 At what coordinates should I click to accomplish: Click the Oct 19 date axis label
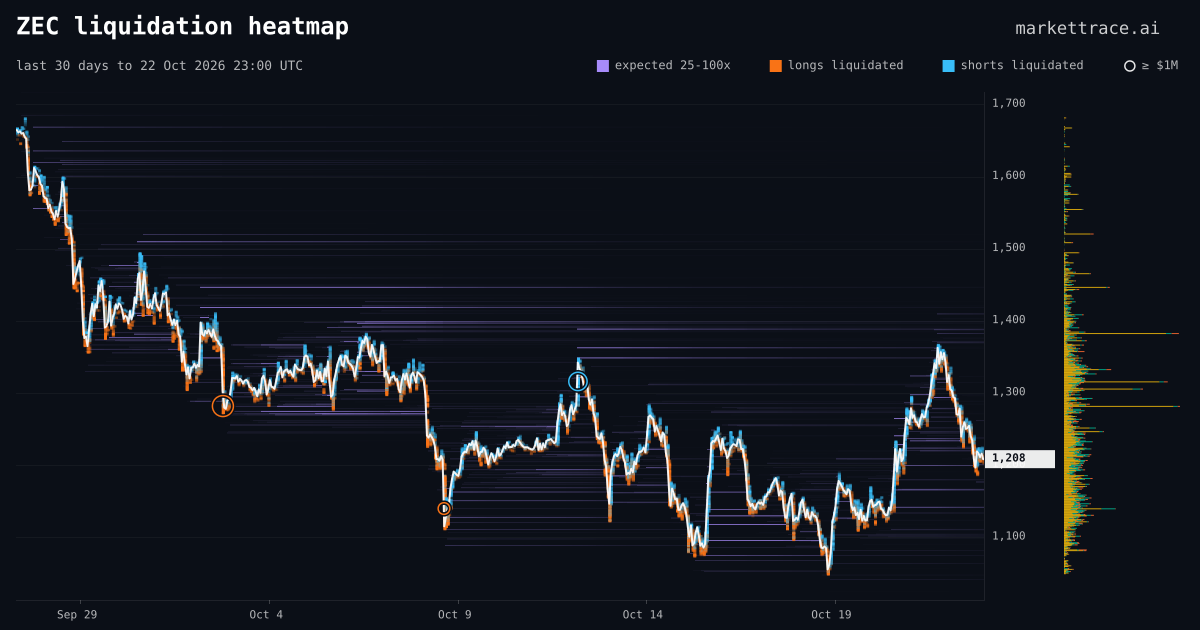tap(831, 614)
